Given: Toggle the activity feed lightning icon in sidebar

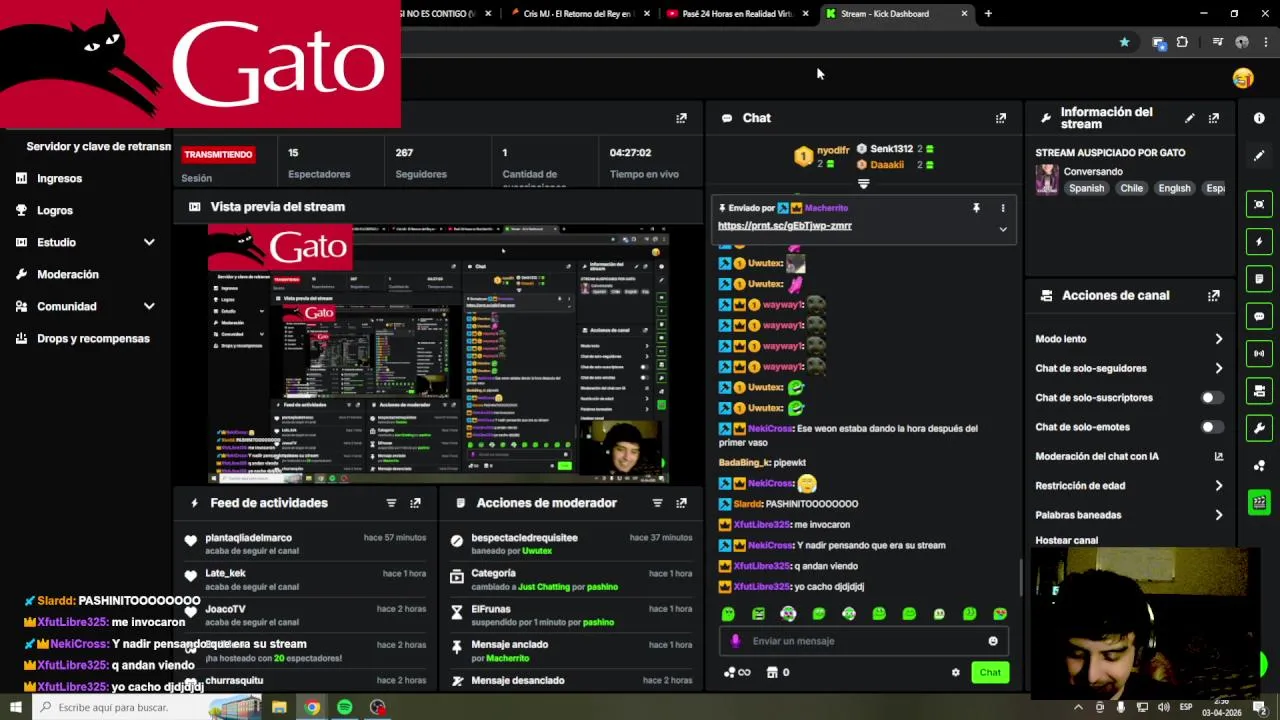Looking at the screenshot, I should pyautogui.click(x=1259, y=241).
